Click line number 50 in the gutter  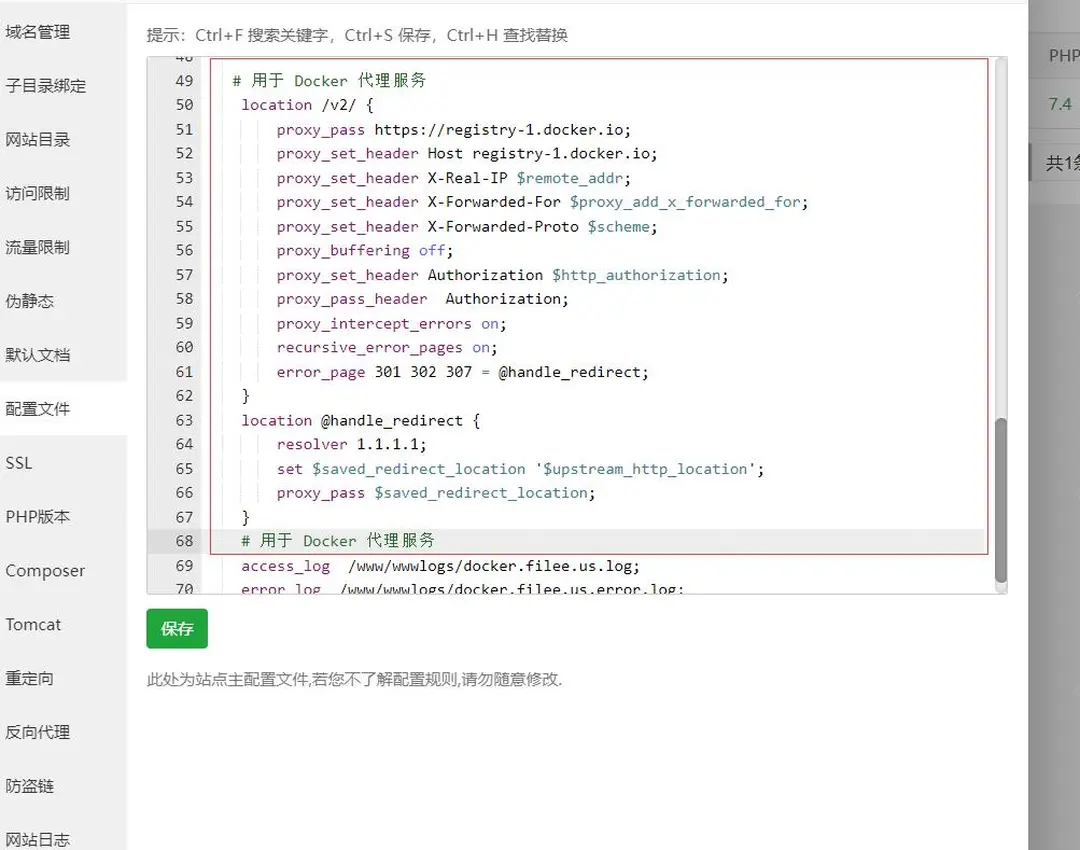coord(184,105)
